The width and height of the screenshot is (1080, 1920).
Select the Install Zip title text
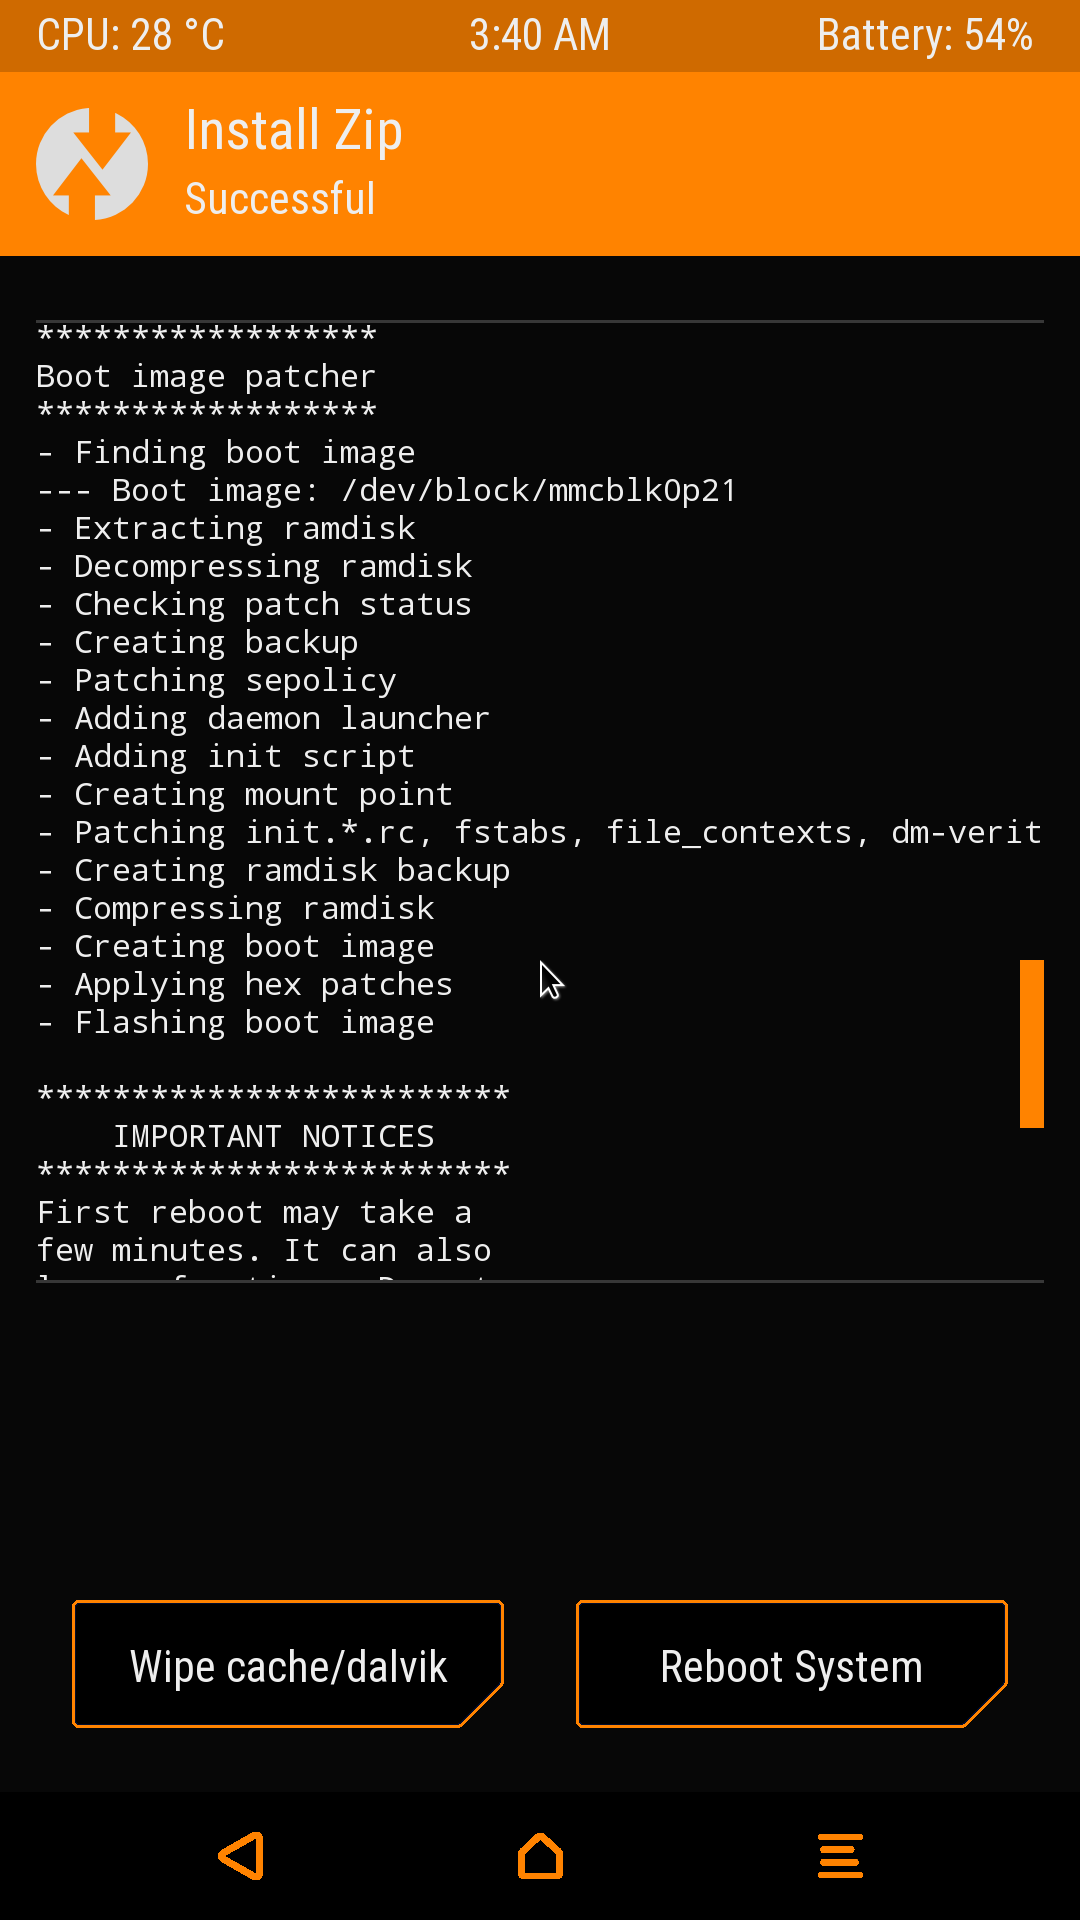[x=294, y=131]
